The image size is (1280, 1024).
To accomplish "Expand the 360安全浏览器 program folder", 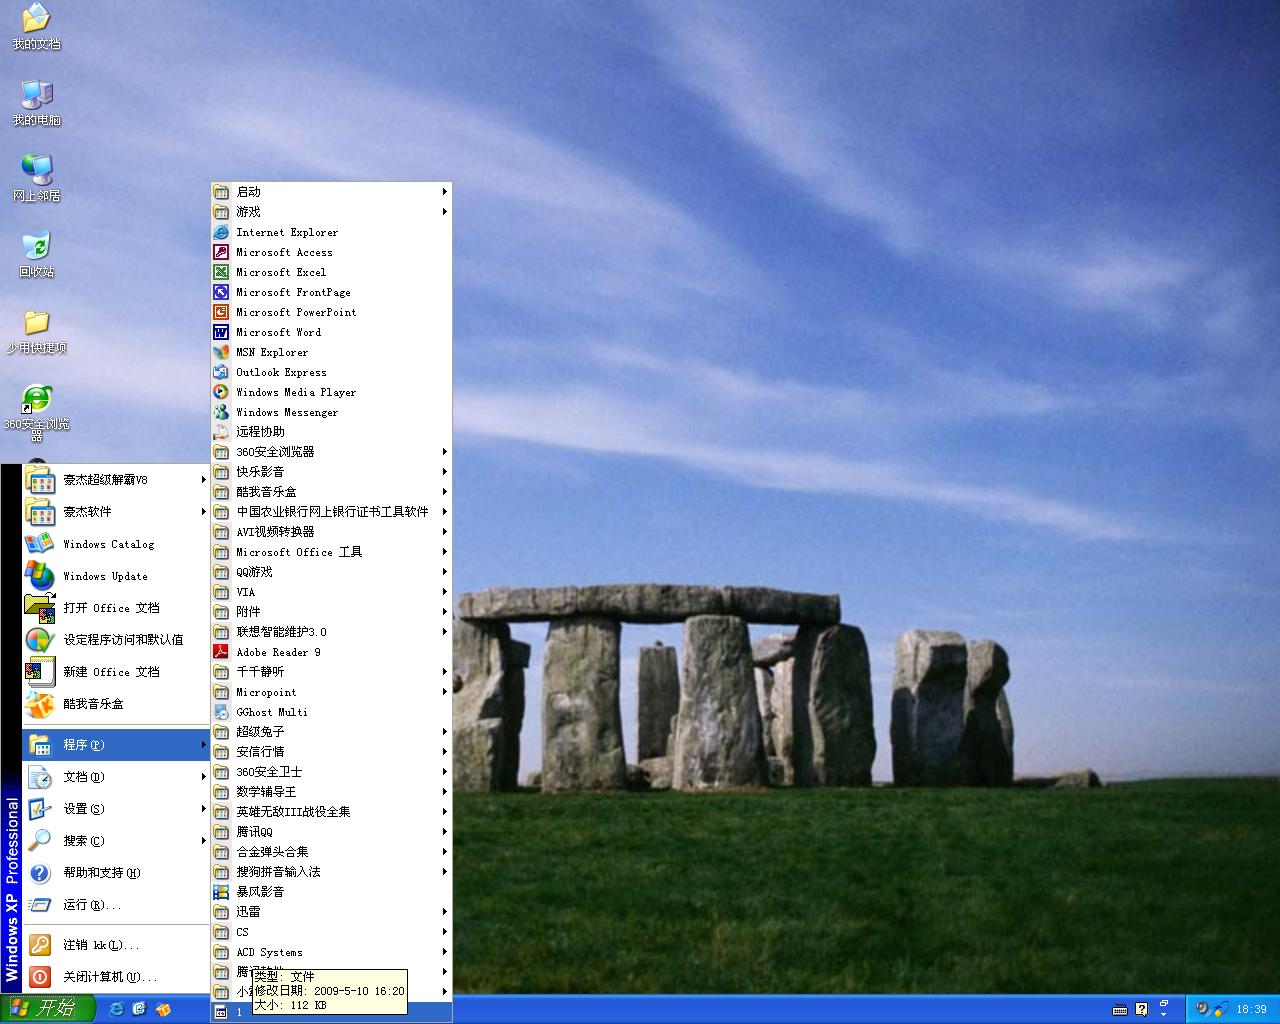I will click(x=331, y=452).
